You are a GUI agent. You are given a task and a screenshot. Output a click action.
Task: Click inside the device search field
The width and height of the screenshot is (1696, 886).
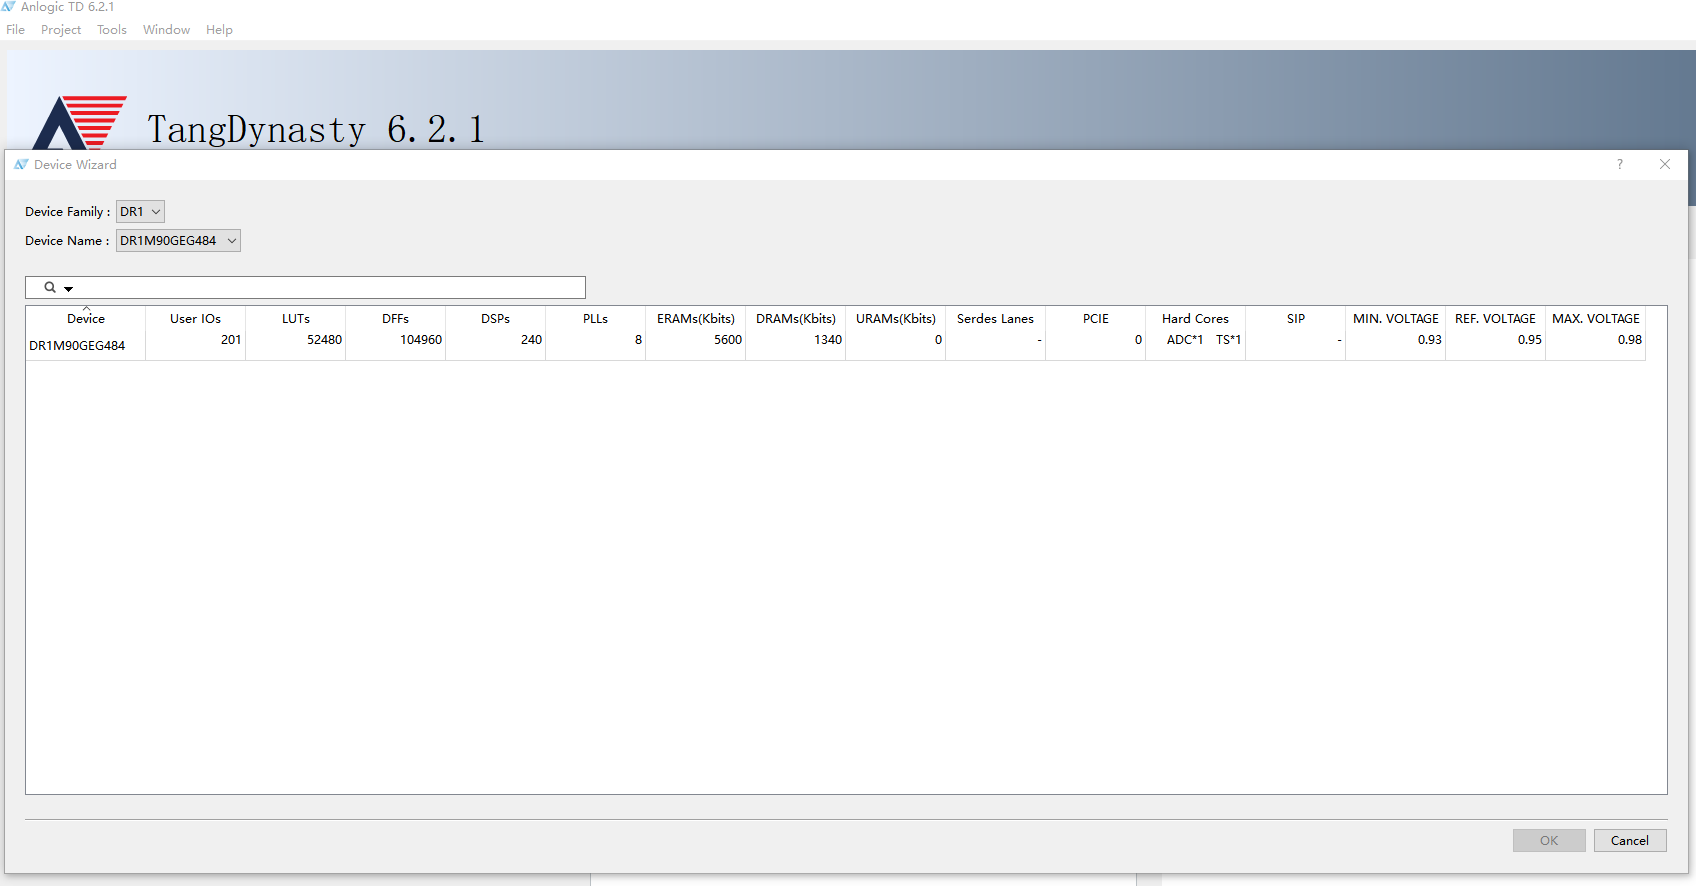305,288
